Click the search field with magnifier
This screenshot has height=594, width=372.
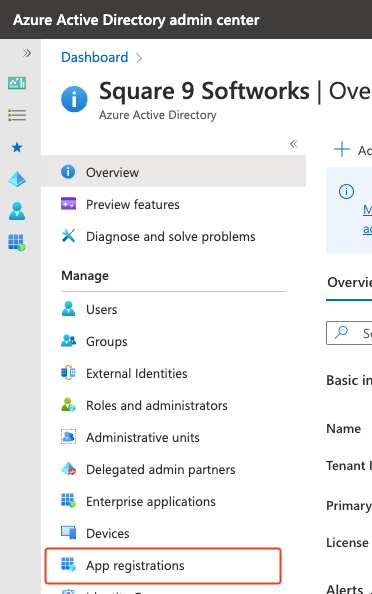[349, 333]
